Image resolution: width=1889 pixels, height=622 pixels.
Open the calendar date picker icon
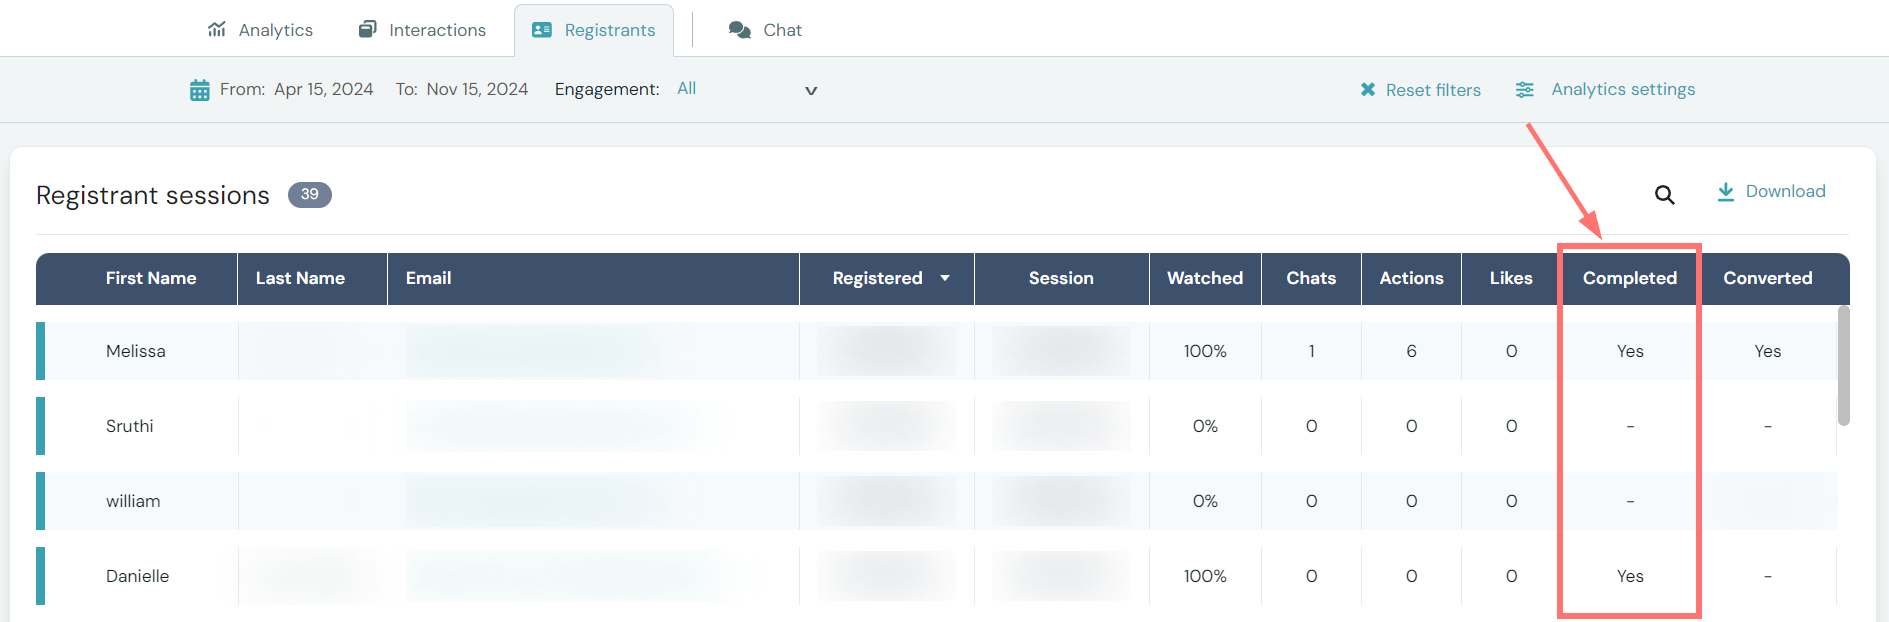(200, 90)
